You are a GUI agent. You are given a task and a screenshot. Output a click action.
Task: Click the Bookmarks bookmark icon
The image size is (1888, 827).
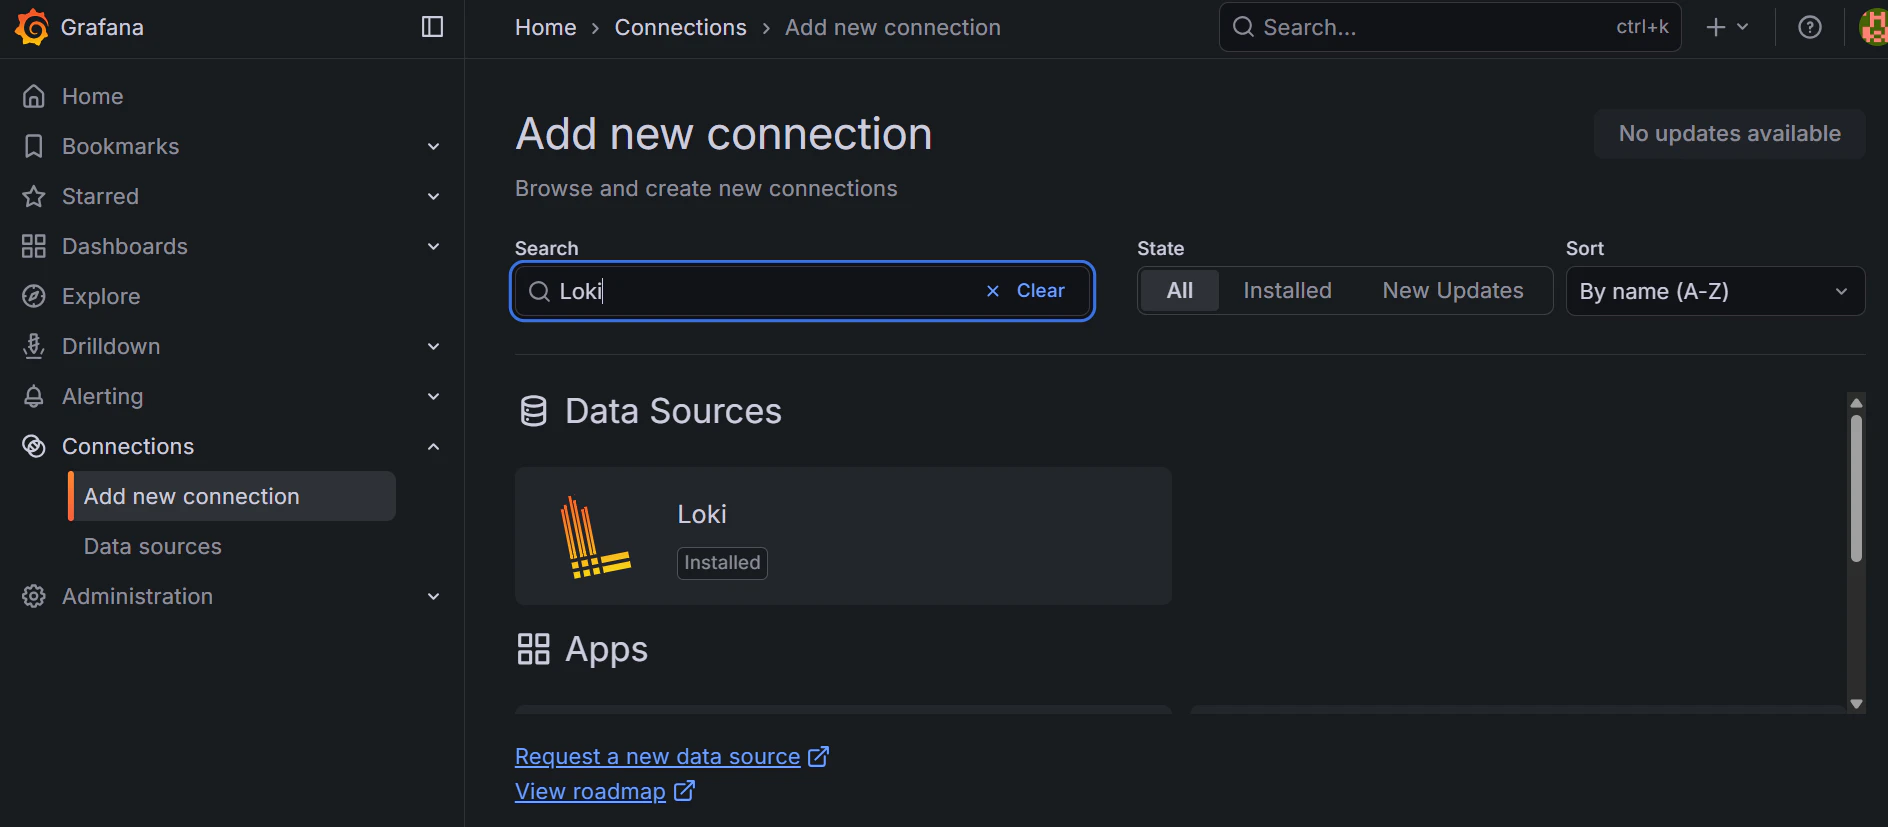click(34, 146)
